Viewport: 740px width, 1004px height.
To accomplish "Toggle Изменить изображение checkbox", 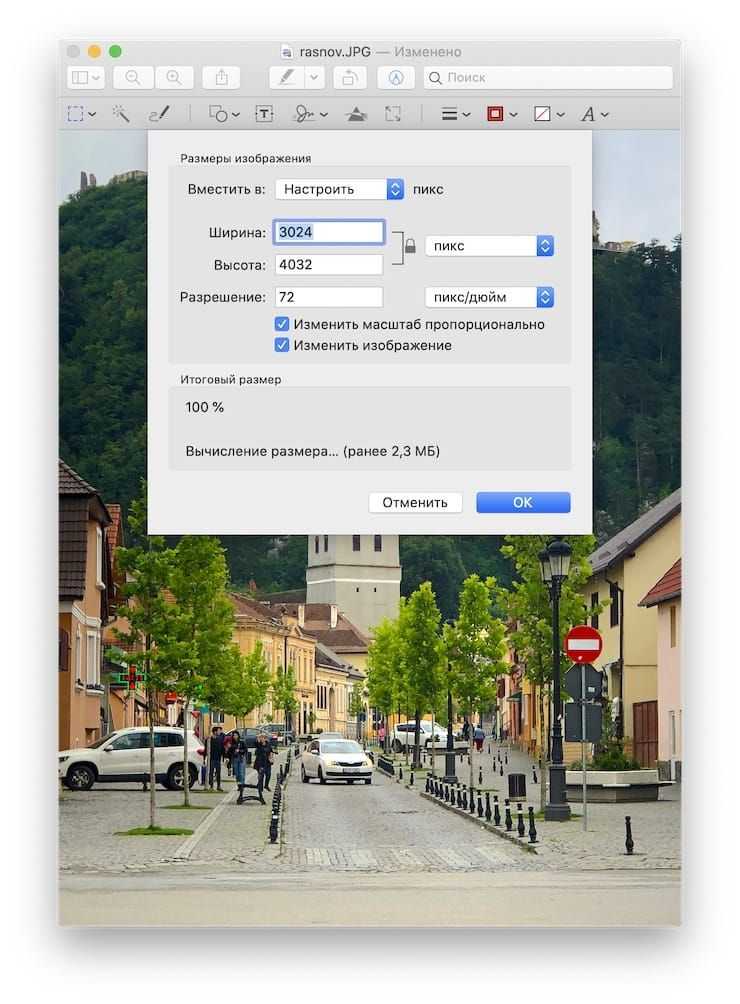I will (x=282, y=345).
